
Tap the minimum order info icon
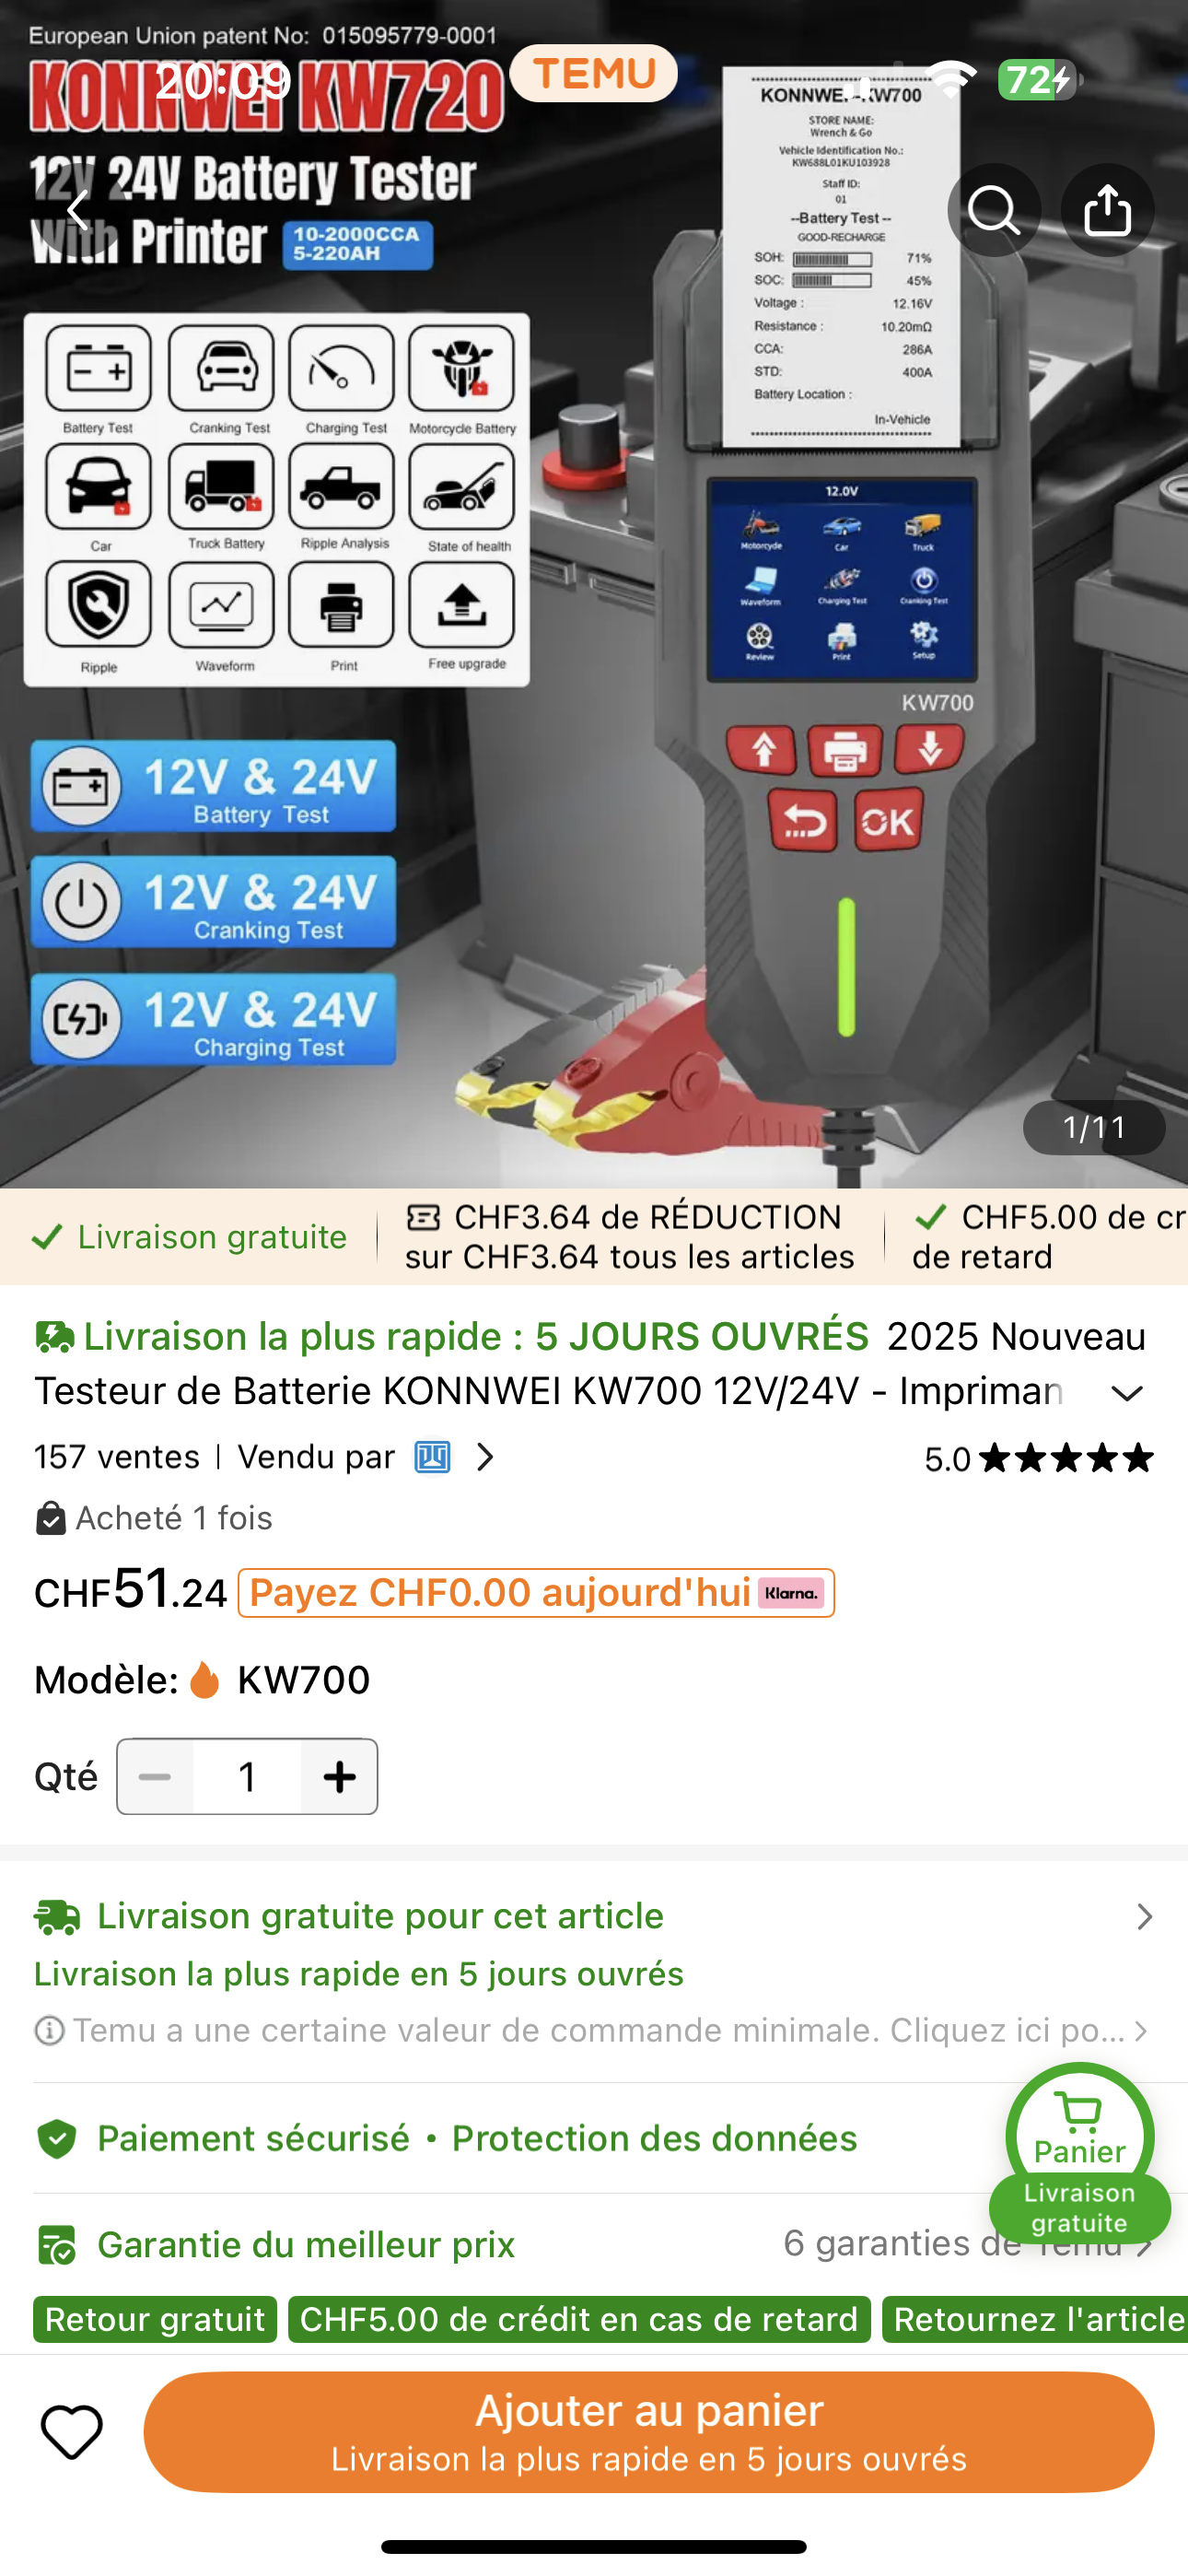[x=49, y=2031]
